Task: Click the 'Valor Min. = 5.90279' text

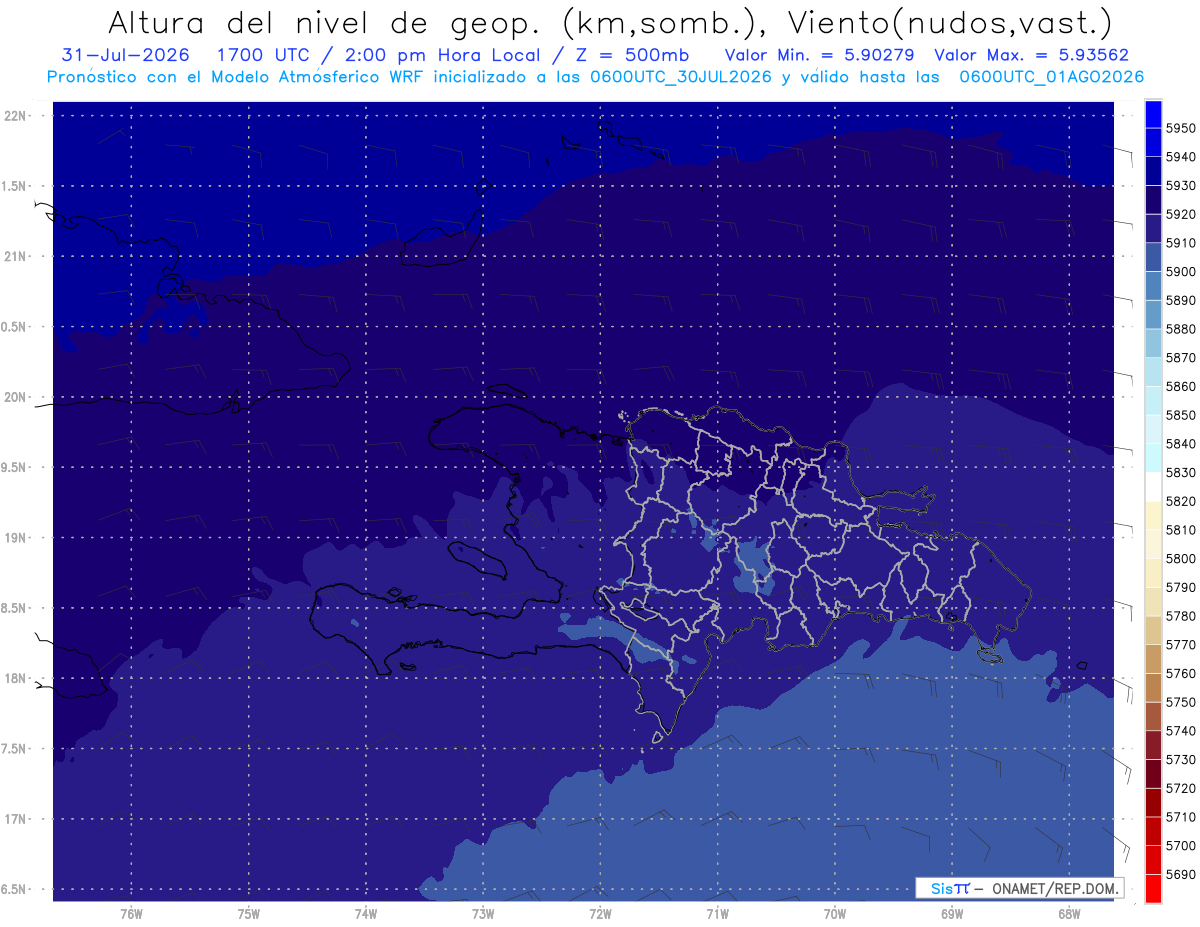Action: click(x=819, y=55)
